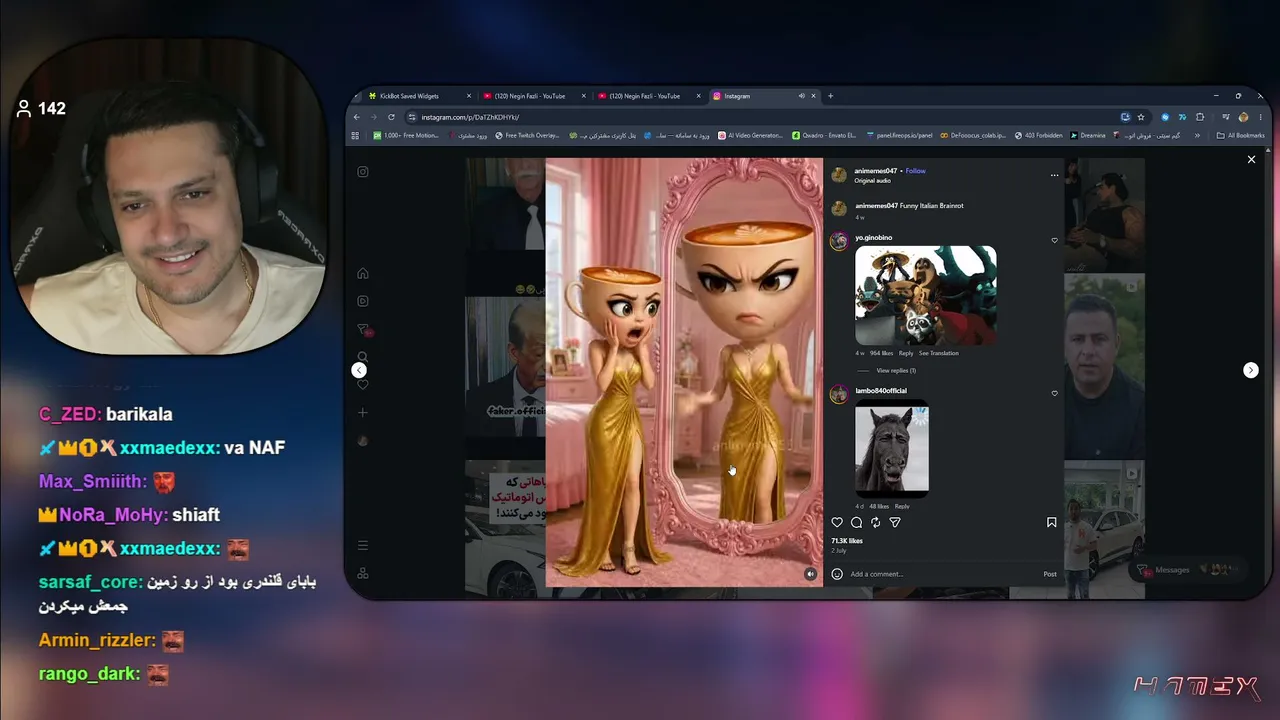Image resolution: width=1280 pixels, height=720 pixels.
Task: Close the Instagram browser tab
Action: (814, 96)
